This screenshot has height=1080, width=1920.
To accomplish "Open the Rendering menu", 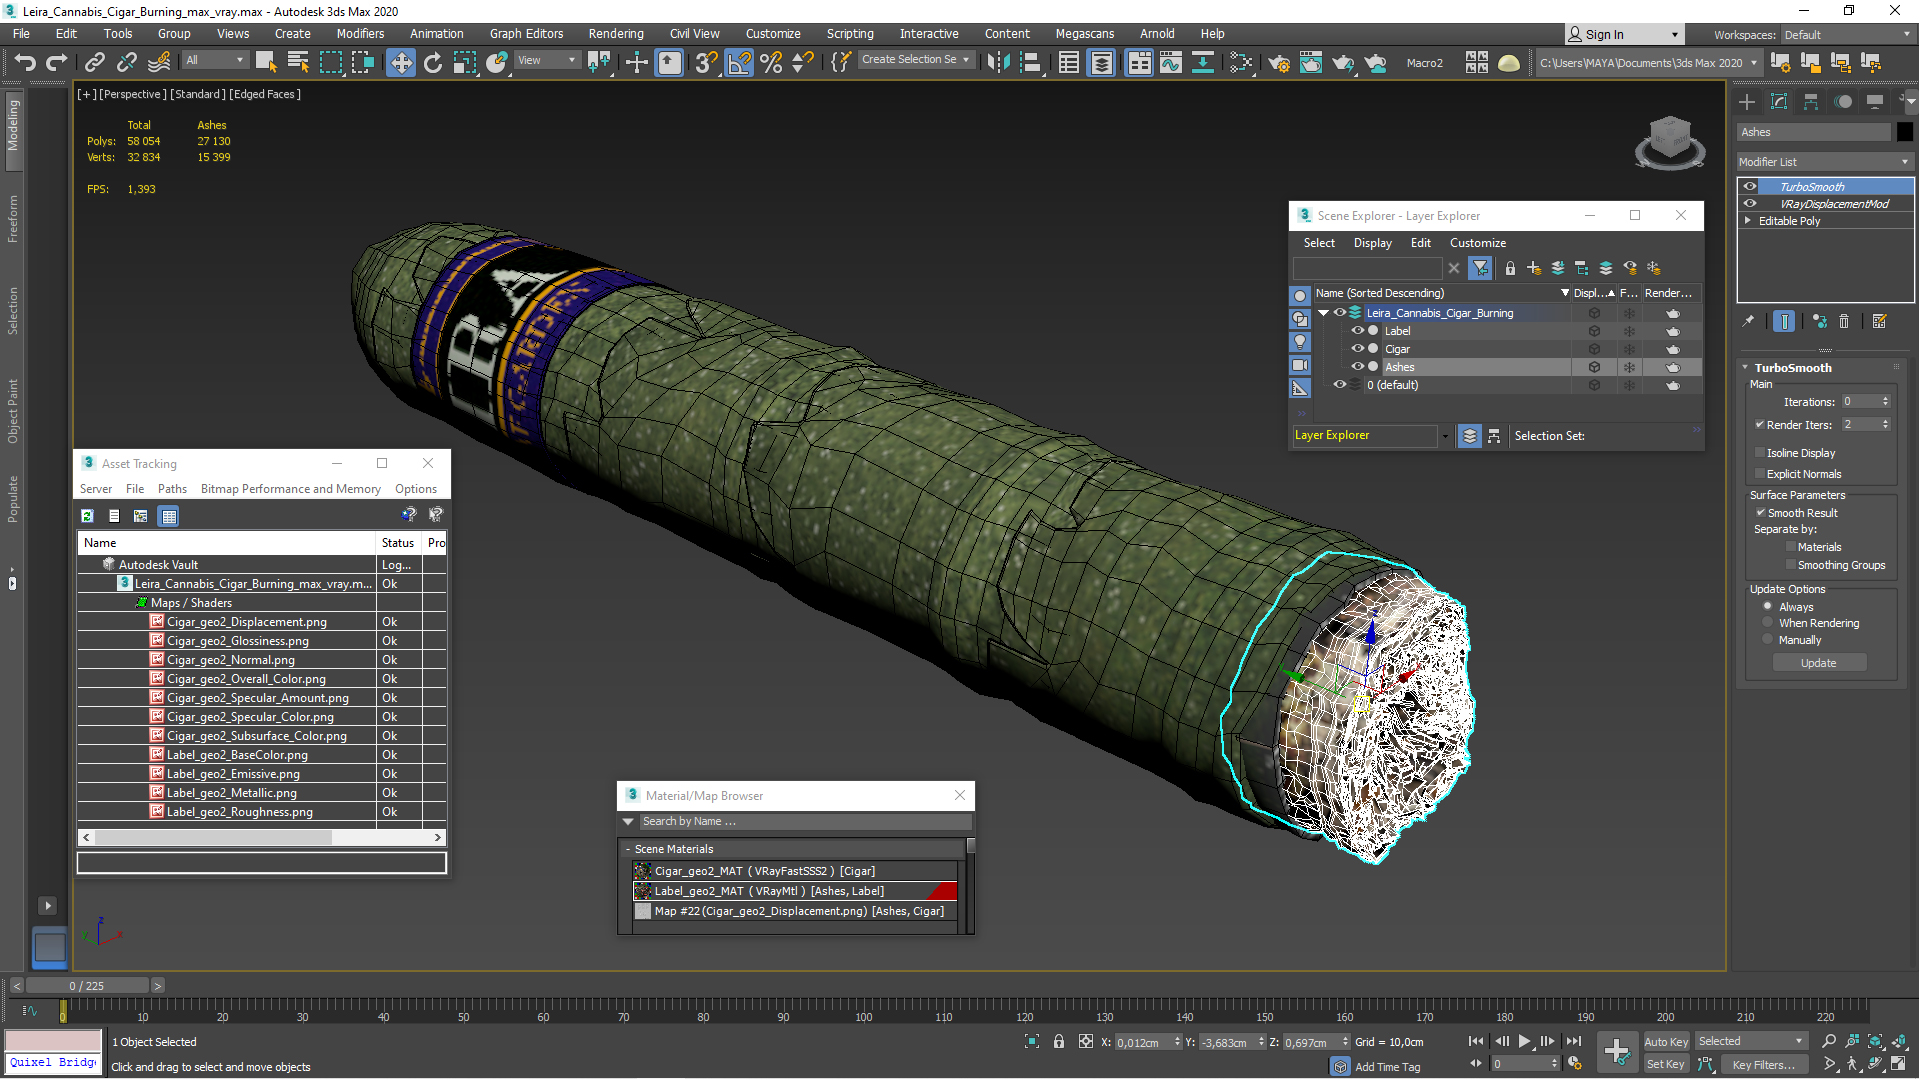I will [615, 33].
